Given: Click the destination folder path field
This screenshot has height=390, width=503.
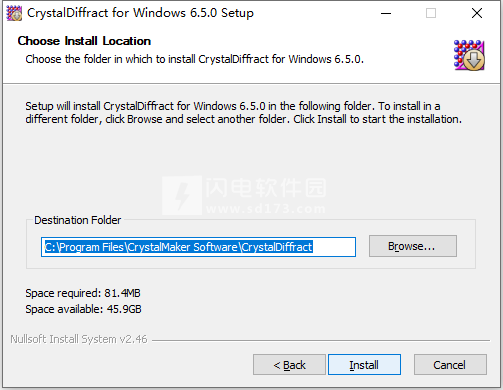Looking at the screenshot, I should pos(198,247).
